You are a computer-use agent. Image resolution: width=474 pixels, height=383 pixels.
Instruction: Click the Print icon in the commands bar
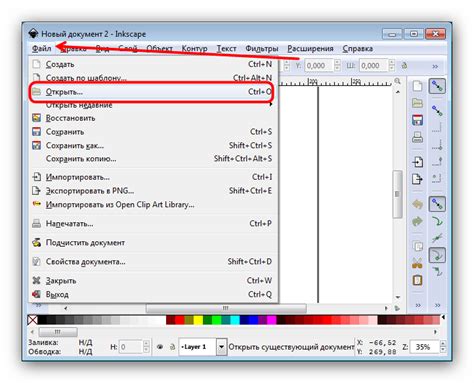[x=417, y=137]
